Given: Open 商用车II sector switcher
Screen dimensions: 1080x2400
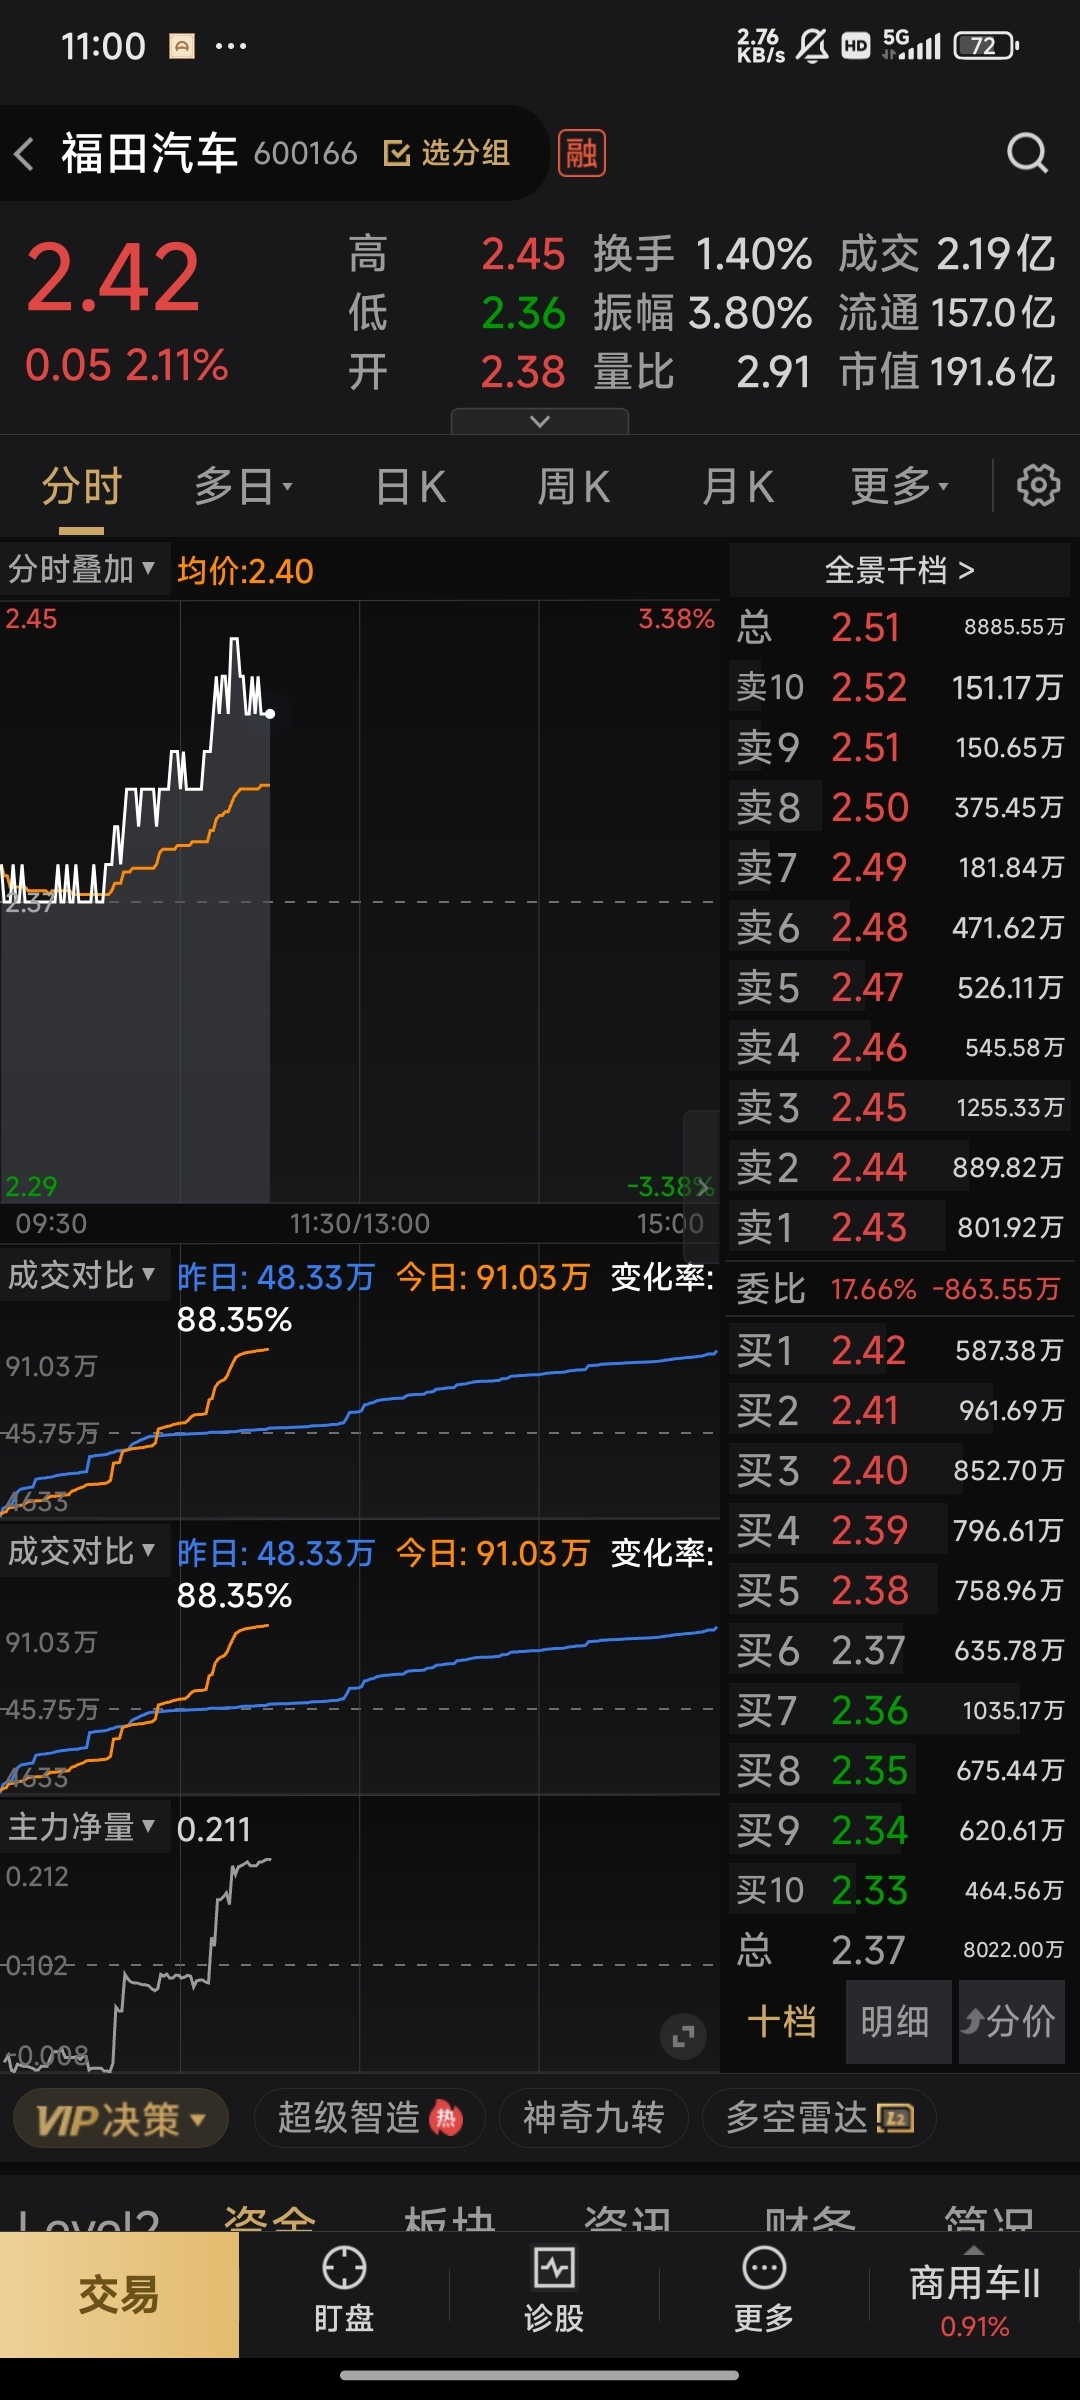Looking at the screenshot, I should [x=975, y=2293].
